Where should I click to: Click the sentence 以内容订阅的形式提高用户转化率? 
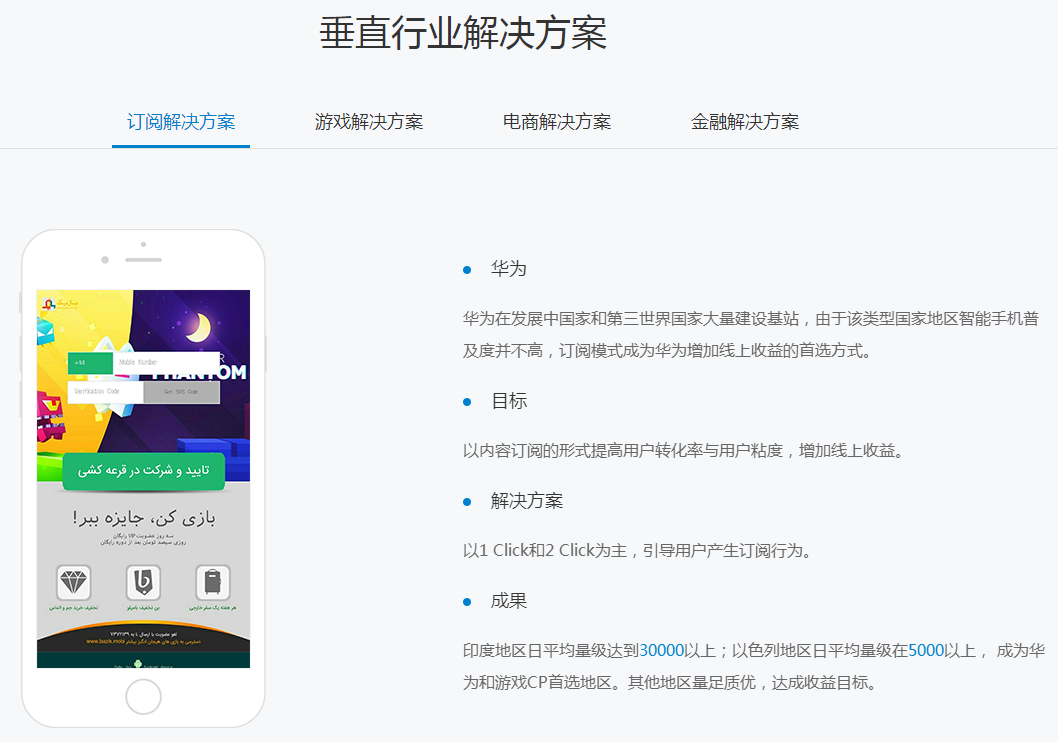pos(684,451)
